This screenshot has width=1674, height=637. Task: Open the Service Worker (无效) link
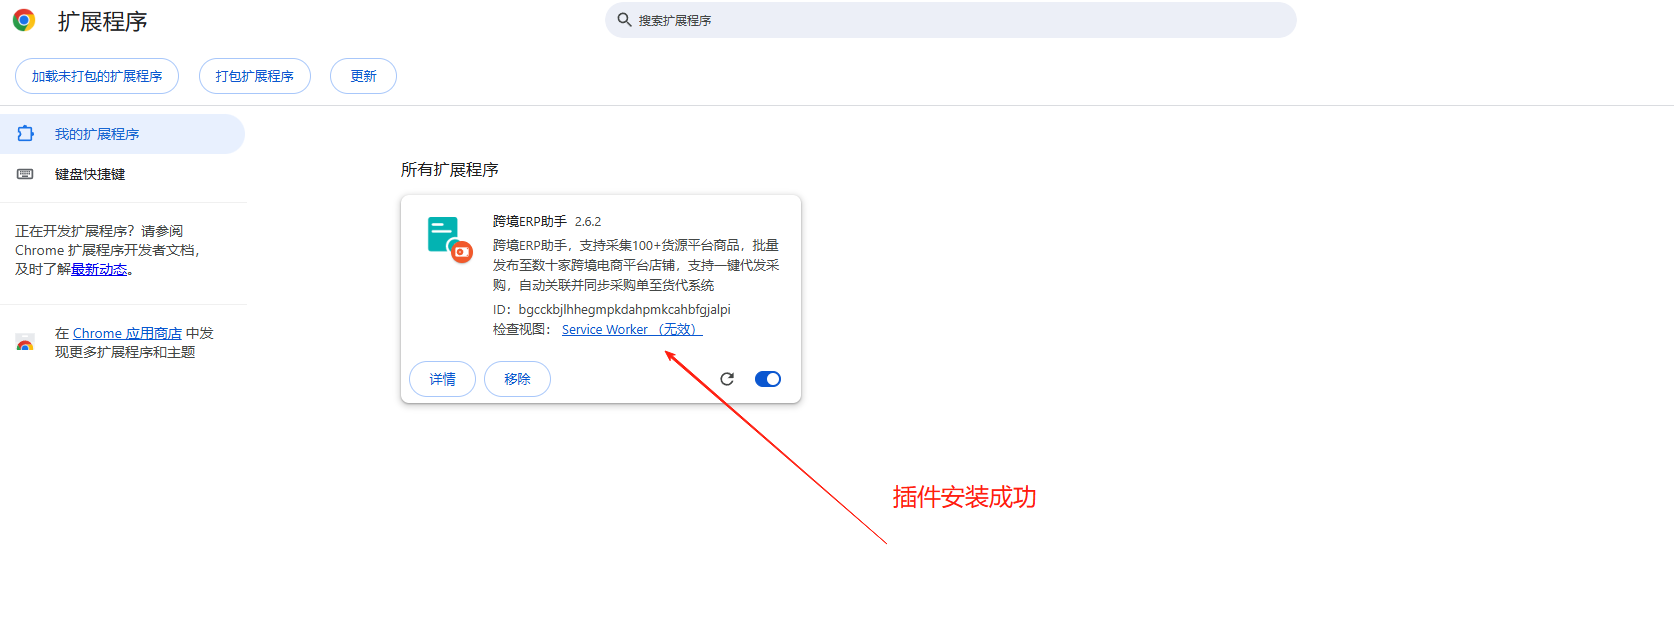(x=632, y=330)
